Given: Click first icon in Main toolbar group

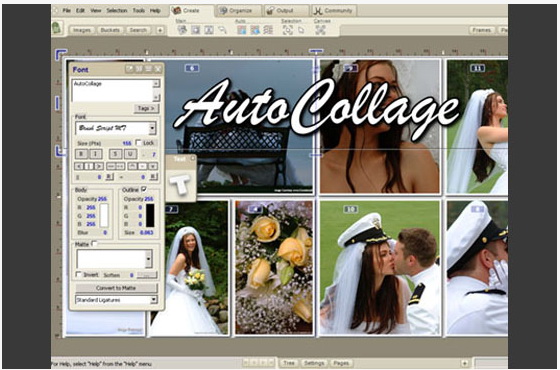Looking at the screenshot, I should coord(182,30).
